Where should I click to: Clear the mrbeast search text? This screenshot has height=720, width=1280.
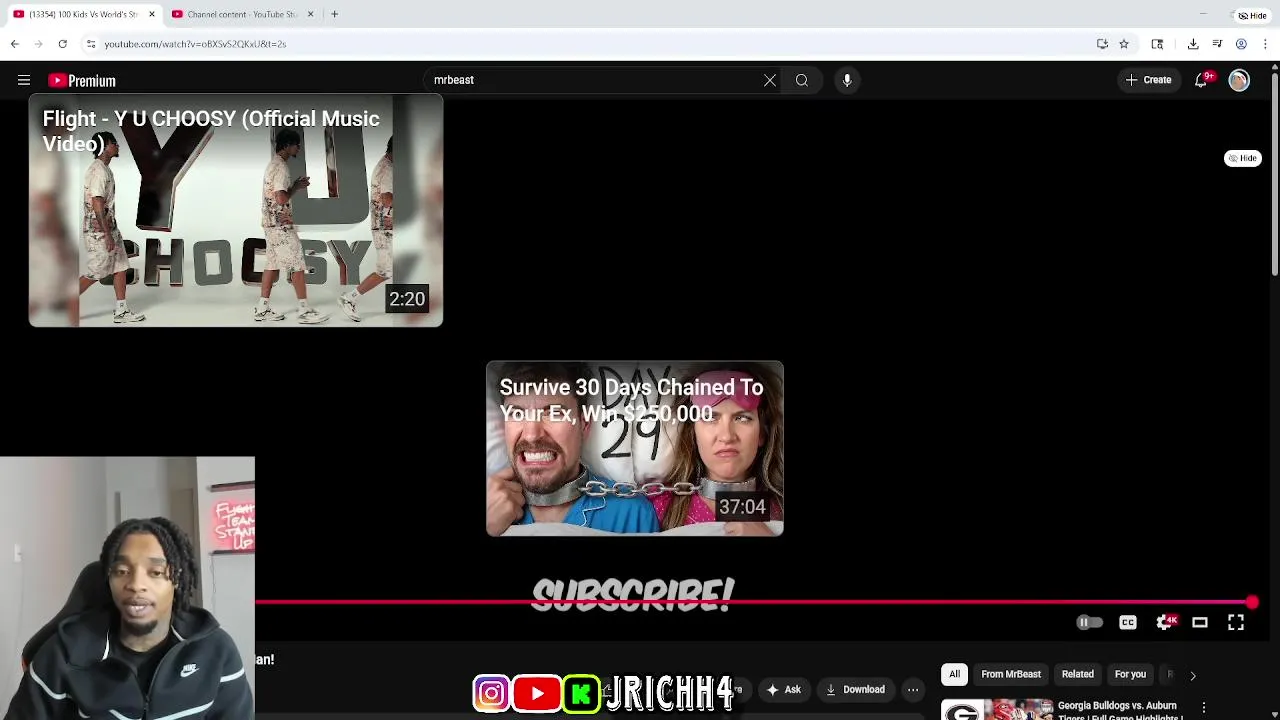pos(770,80)
